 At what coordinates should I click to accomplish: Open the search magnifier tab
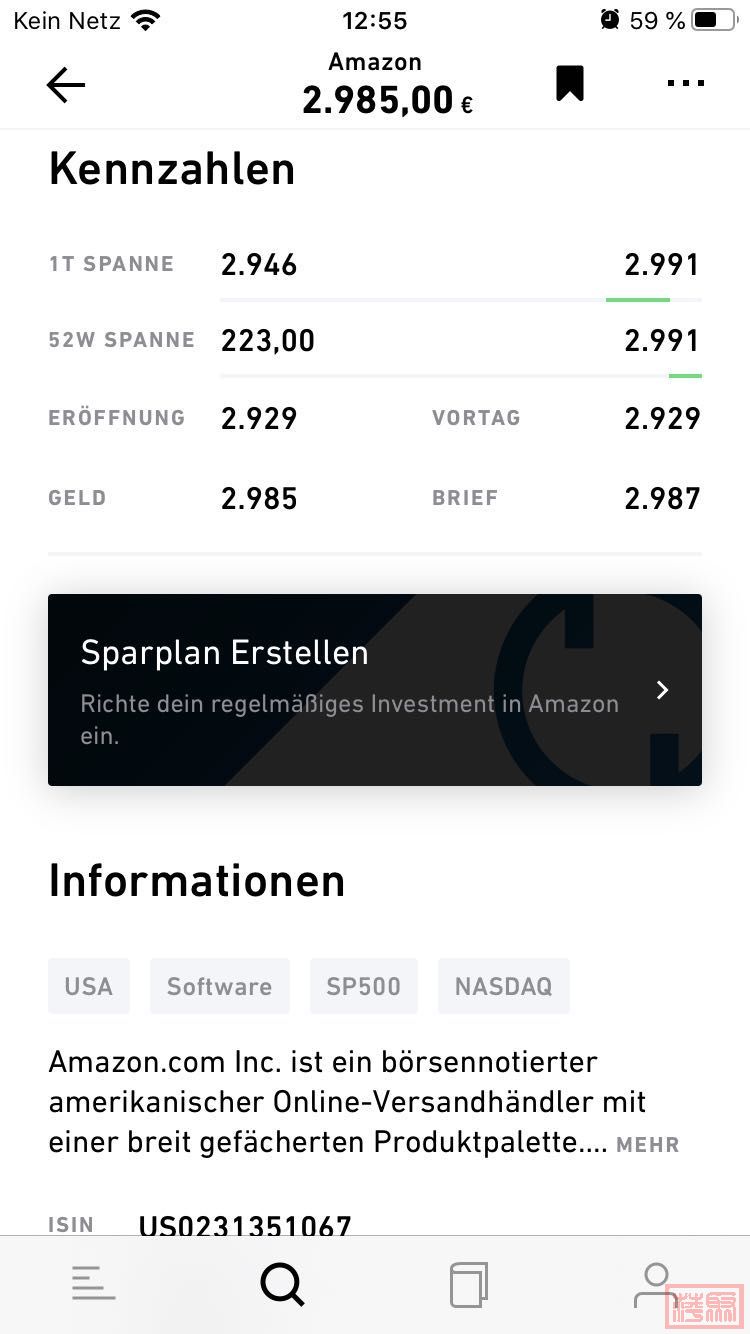(282, 1284)
